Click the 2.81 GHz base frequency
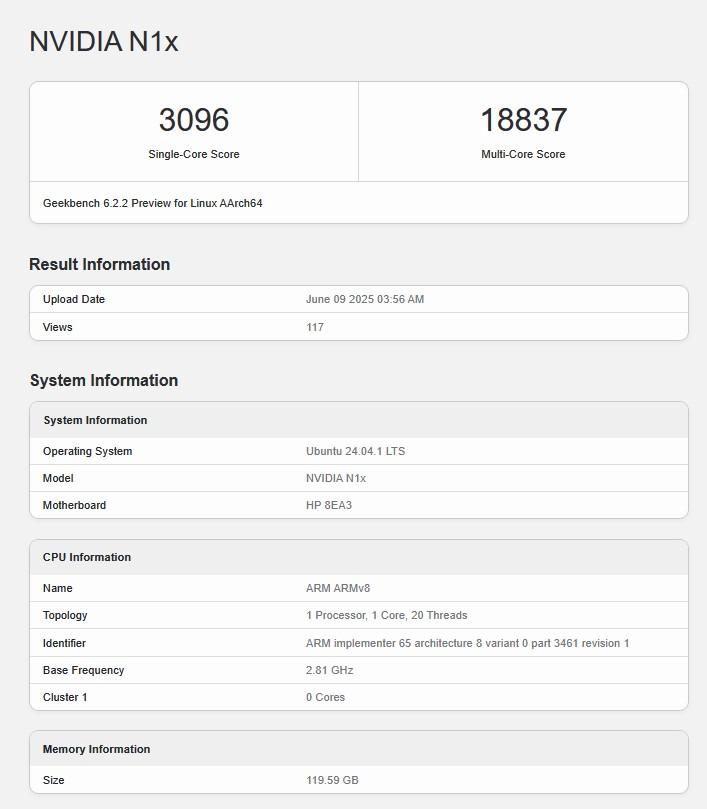This screenshot has width=707, height=809. pos(329,670)
